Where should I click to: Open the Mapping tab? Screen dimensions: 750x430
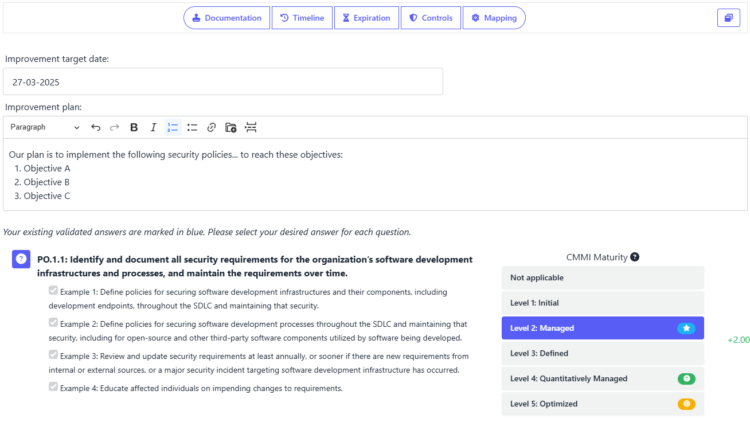coord(494,18)
